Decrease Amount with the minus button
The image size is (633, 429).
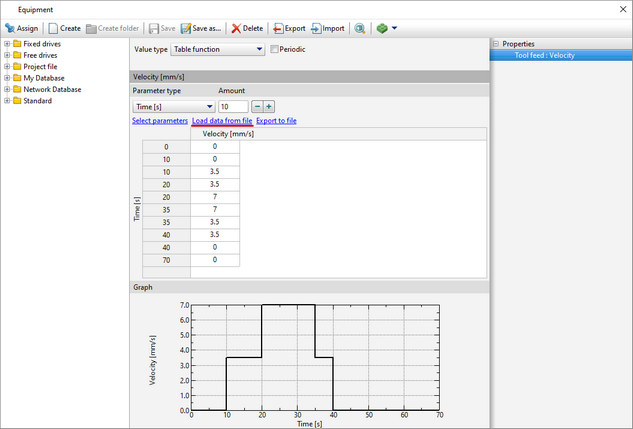pyautogui.click(x=257, y=106)
